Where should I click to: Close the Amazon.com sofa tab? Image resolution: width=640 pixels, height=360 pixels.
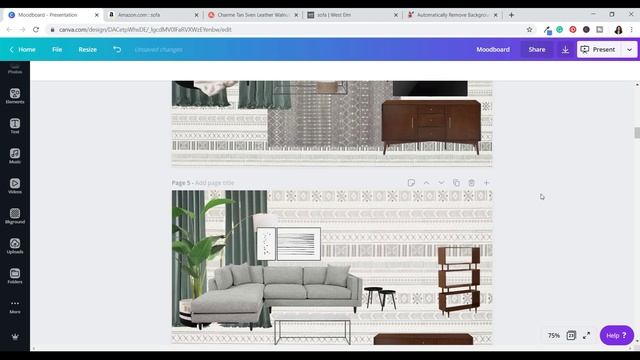[196, 15]
